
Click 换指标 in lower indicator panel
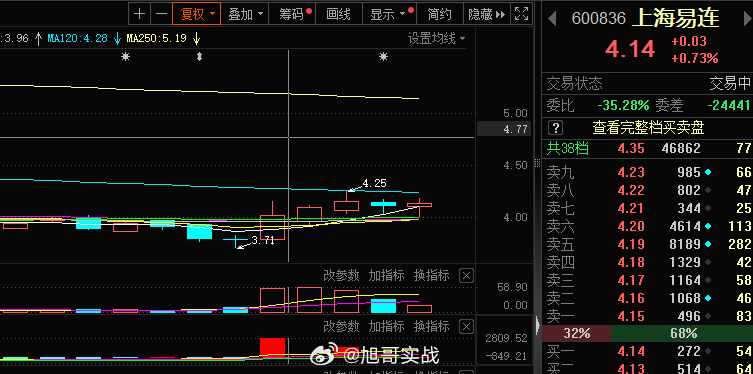(431, 326)
